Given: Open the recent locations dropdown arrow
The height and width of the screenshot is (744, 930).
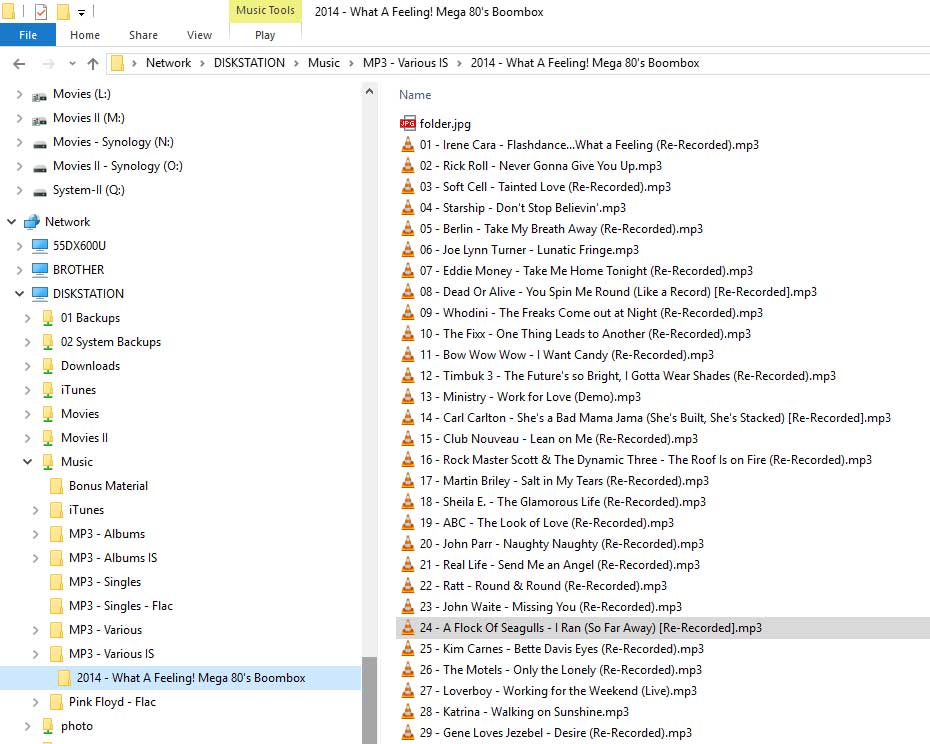Looking at the screenshot, I should (x=72, y=63).
